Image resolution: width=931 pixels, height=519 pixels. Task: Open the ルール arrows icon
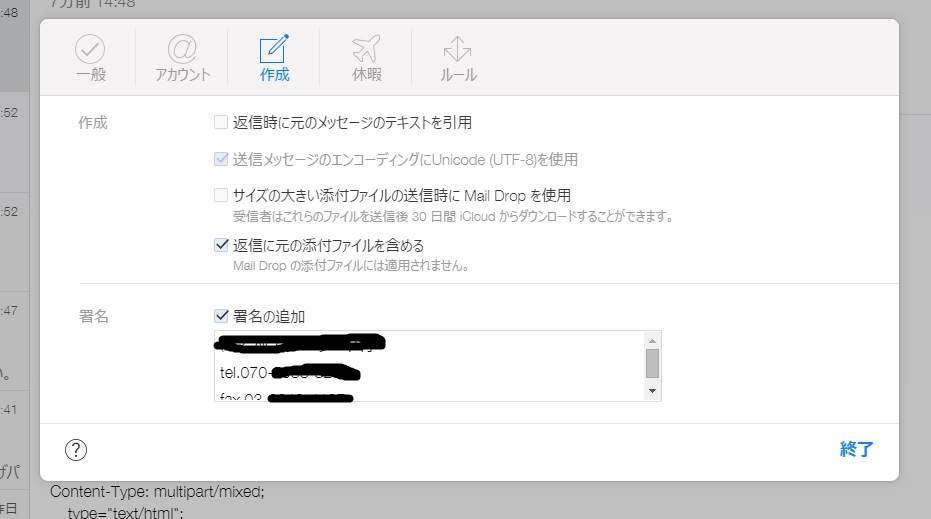[x=458, y=49]
